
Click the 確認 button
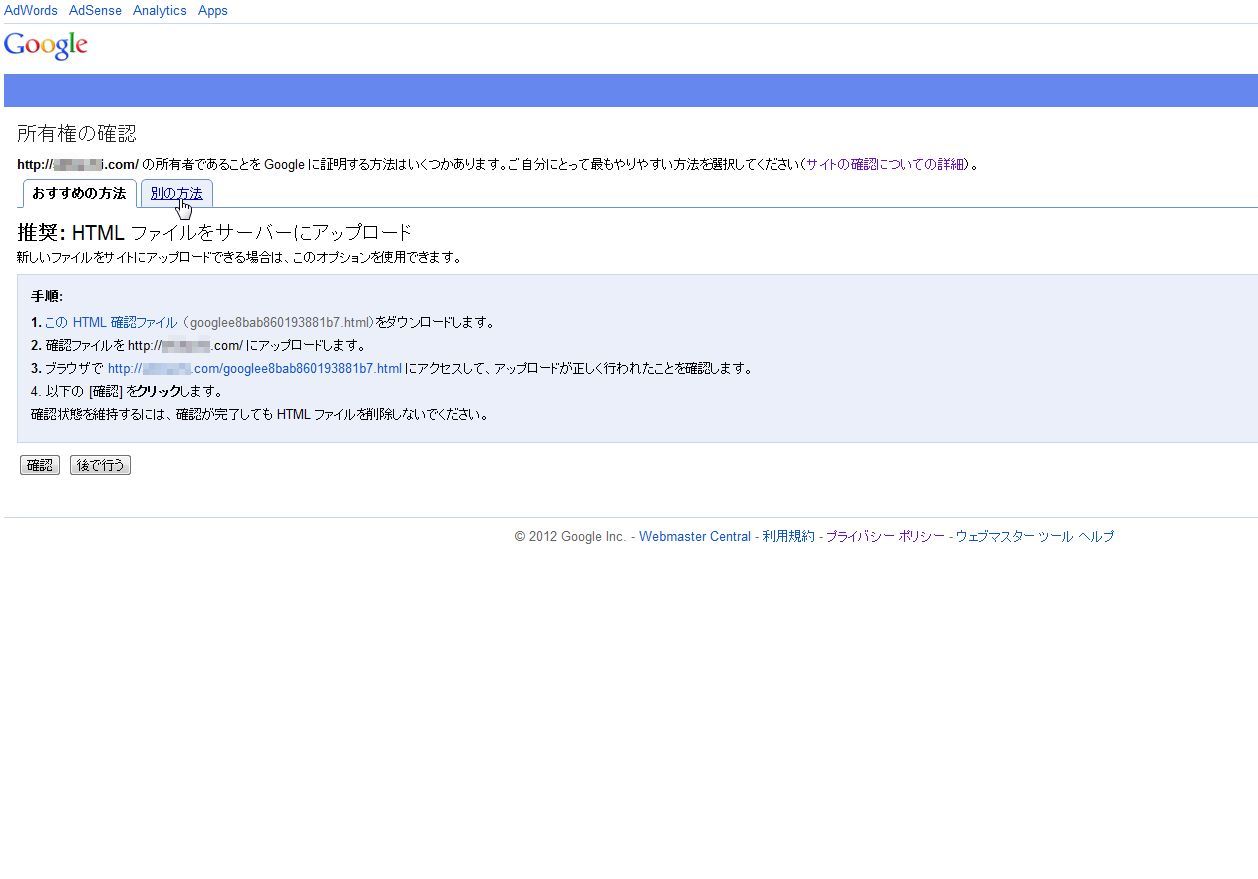40,465
